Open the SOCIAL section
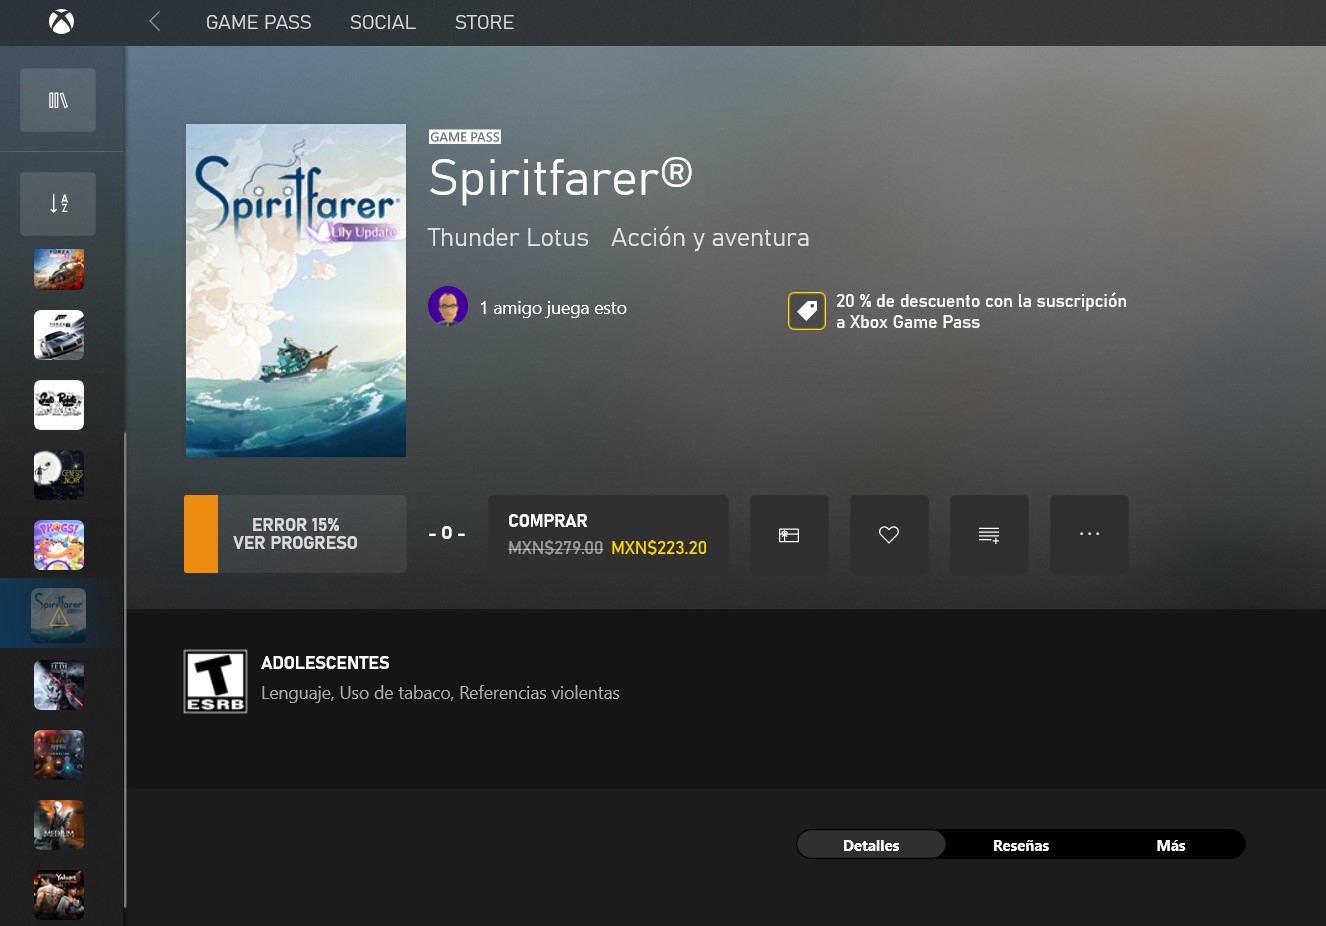Screen dimensions: 1326x926 click(383, 22)
